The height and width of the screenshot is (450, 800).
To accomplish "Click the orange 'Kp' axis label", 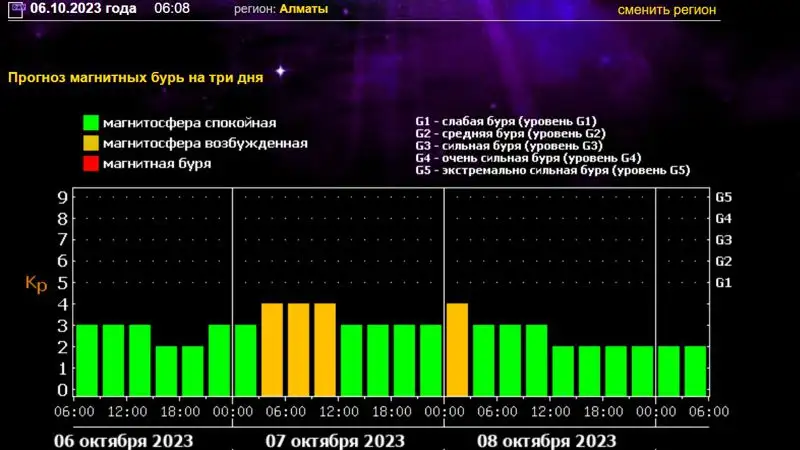I will tap(36, 283).
